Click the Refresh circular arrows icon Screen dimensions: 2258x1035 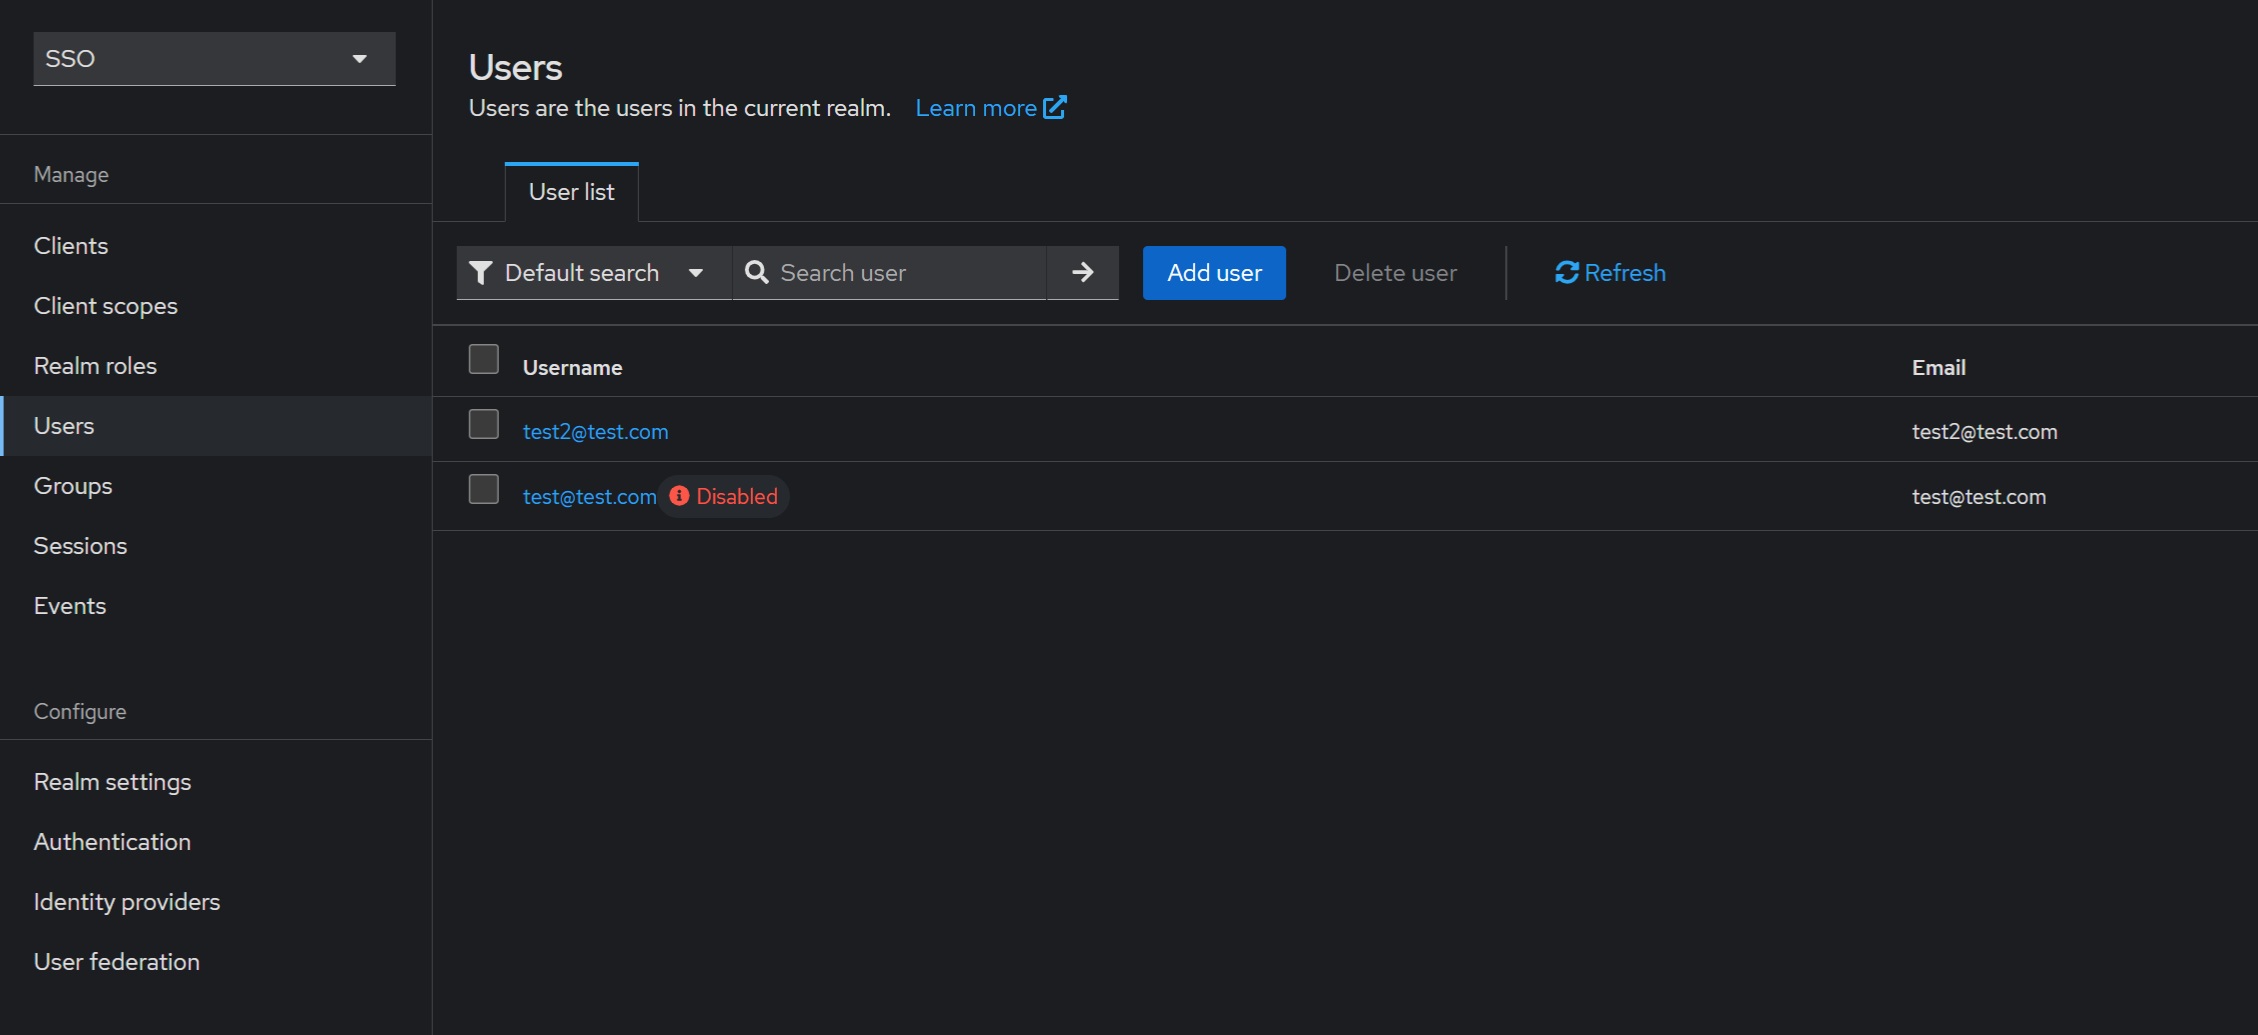pos(1566,272)
